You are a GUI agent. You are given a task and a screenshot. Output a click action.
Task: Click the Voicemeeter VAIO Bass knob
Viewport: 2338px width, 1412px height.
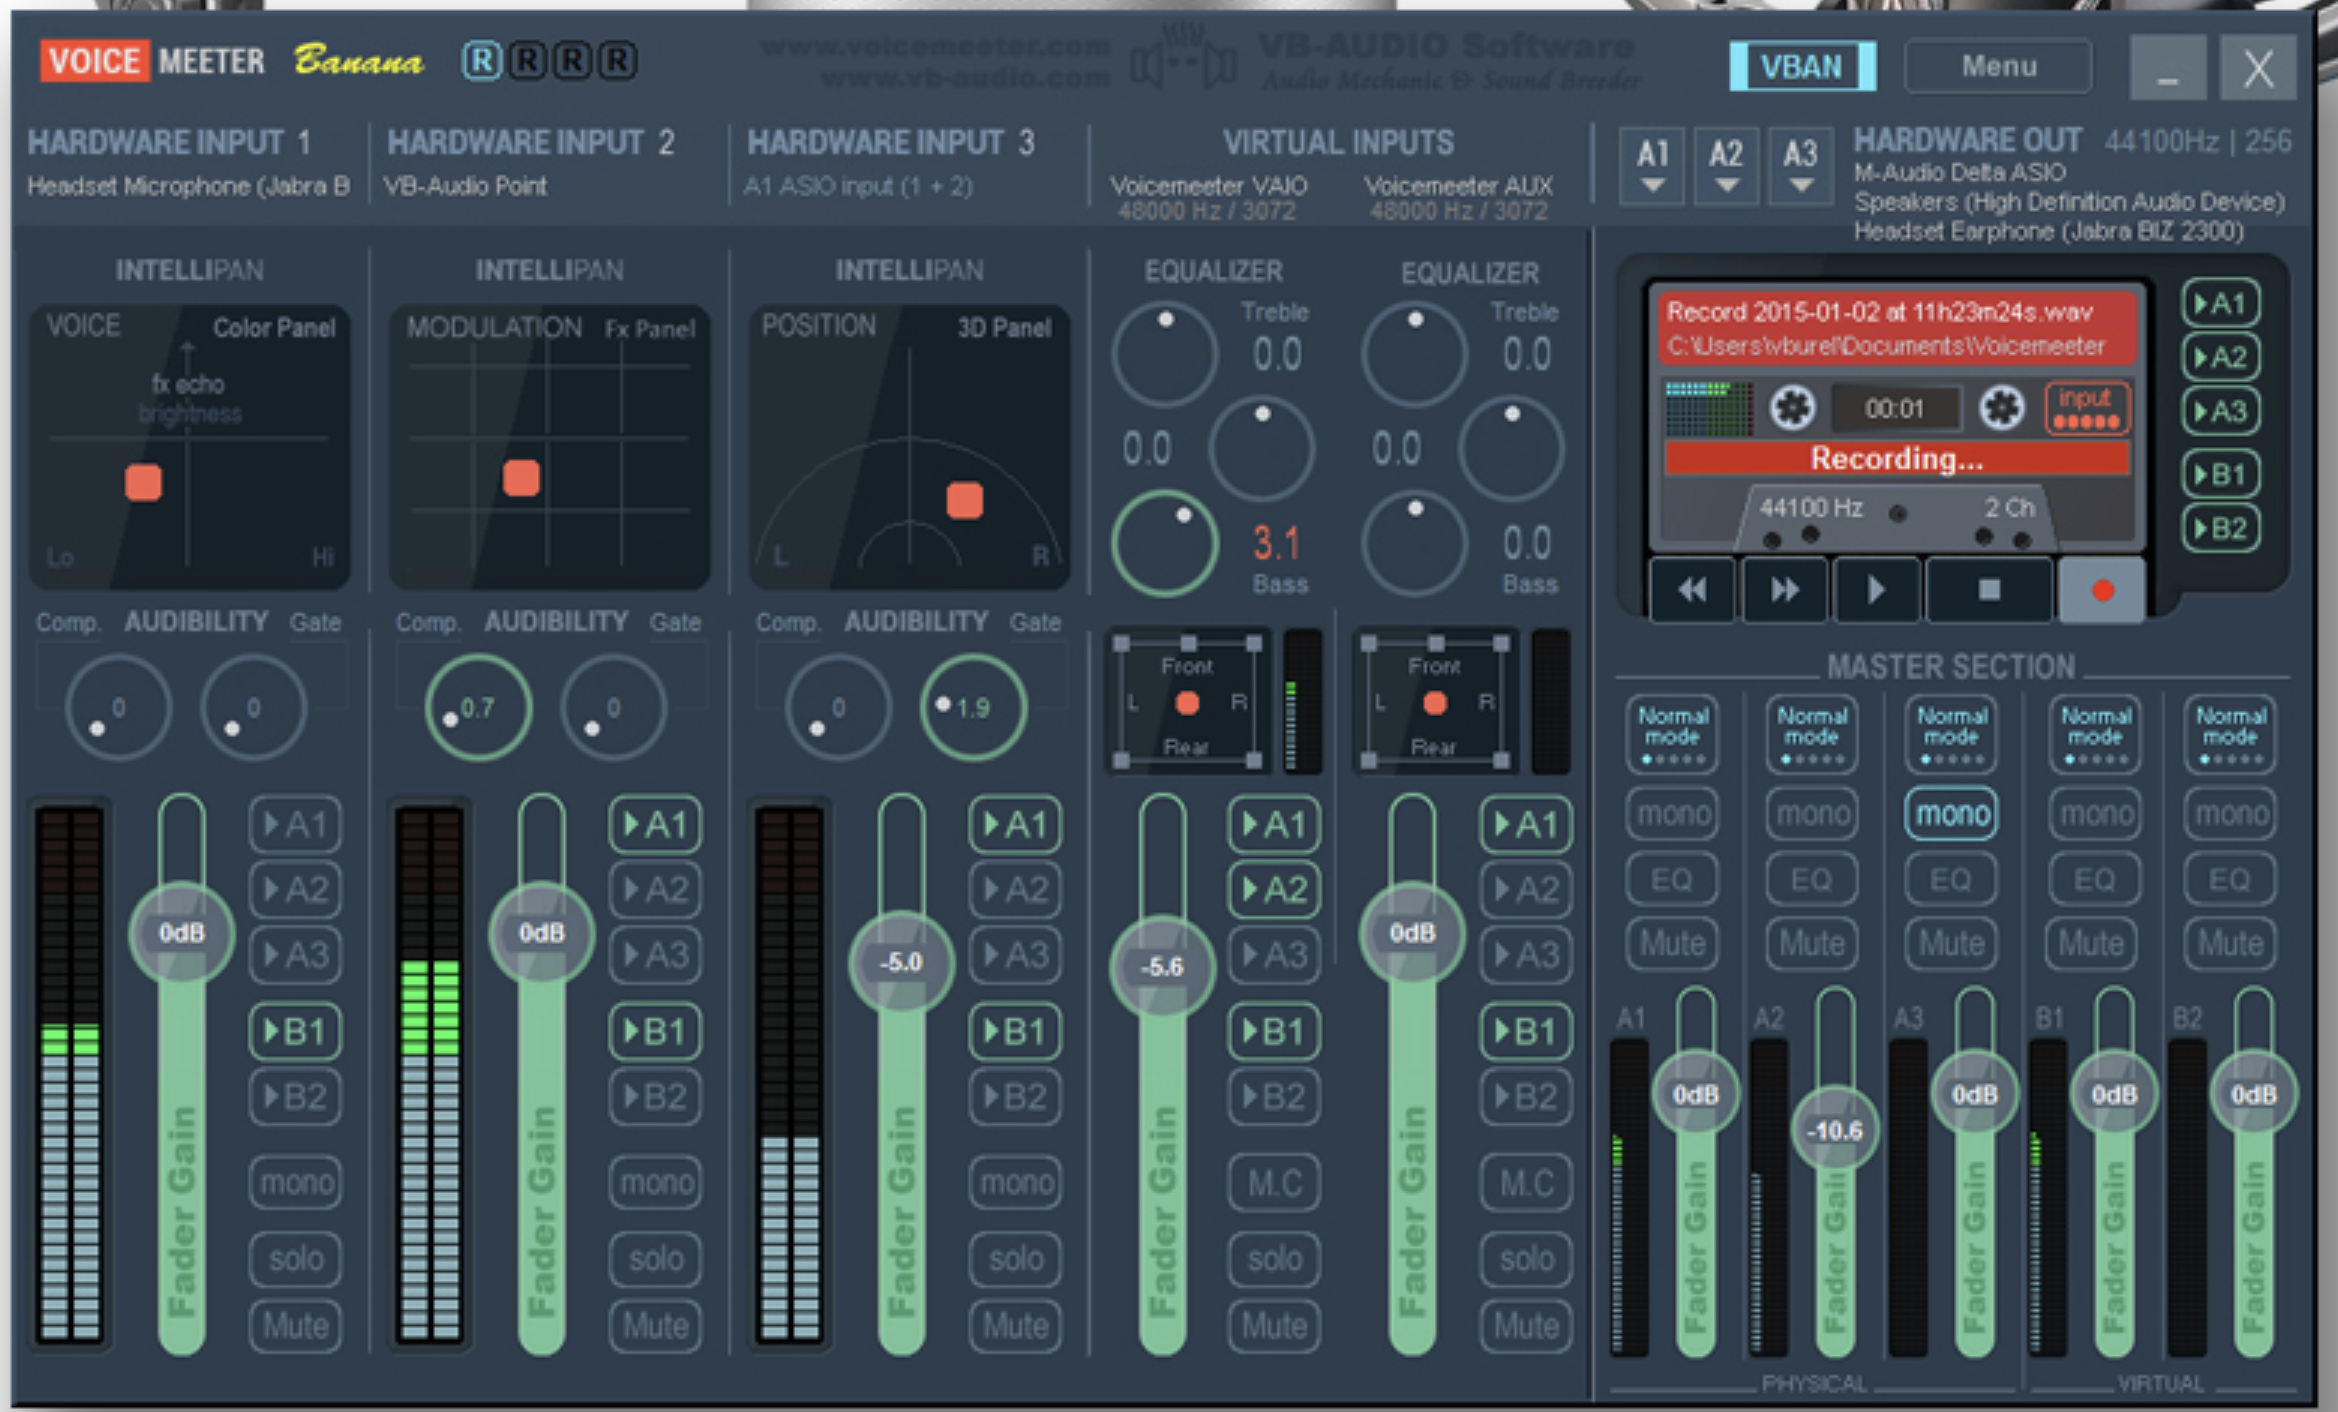1164,543
